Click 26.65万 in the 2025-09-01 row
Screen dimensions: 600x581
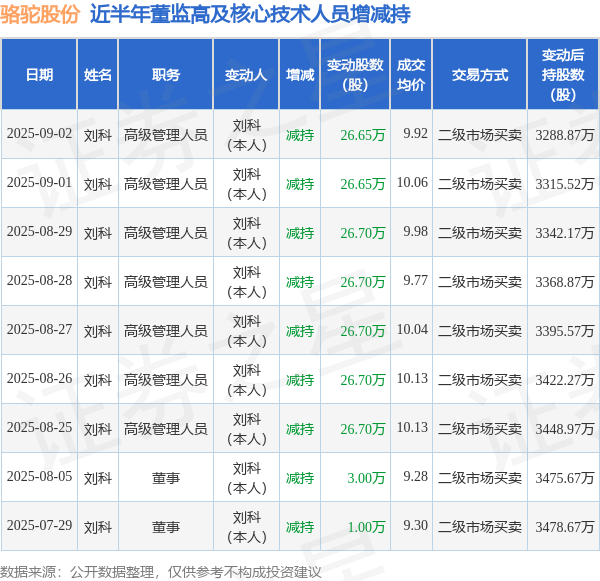363,184
